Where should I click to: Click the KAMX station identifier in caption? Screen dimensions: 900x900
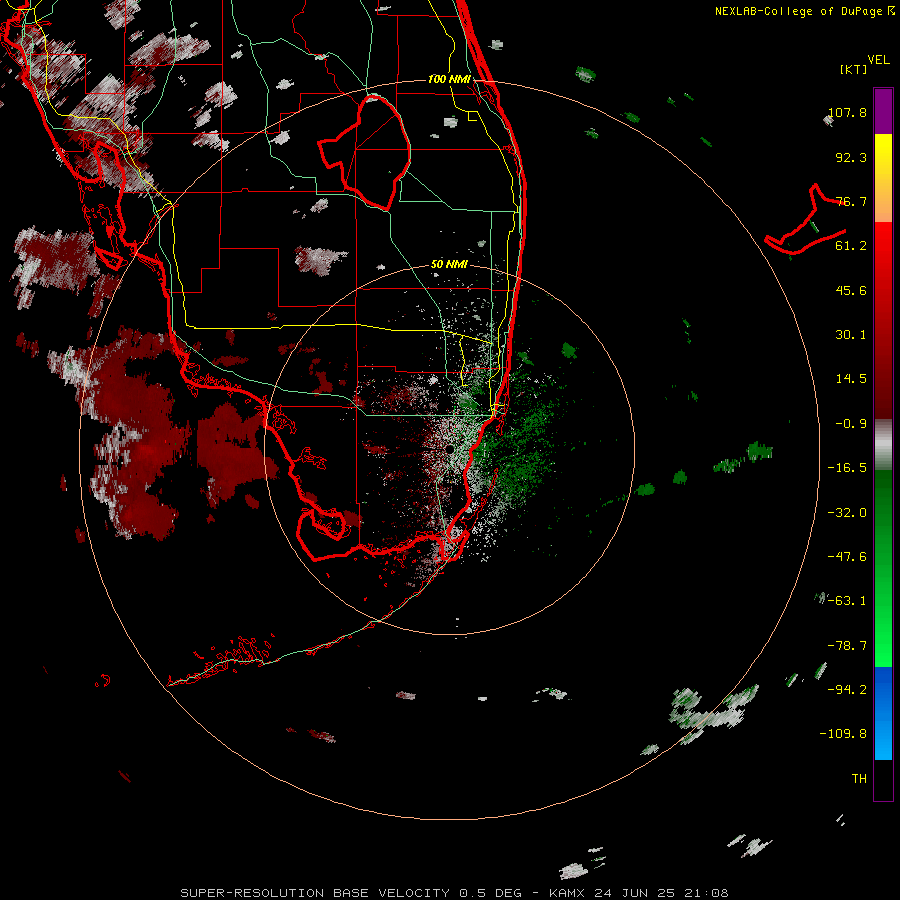point(567,893)
